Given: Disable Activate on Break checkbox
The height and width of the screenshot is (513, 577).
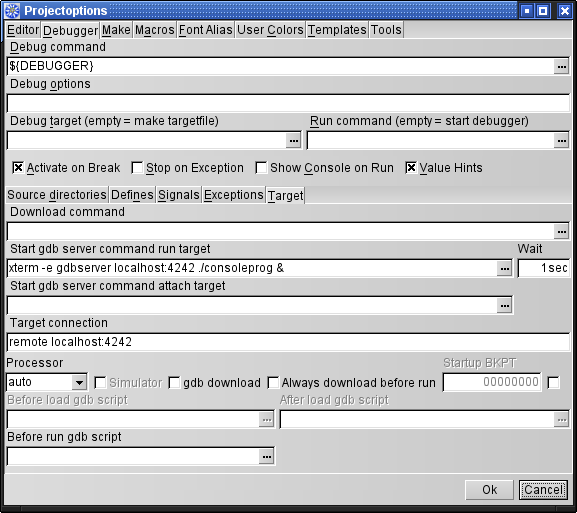Looking at the screenshot, I should [18, 168].
